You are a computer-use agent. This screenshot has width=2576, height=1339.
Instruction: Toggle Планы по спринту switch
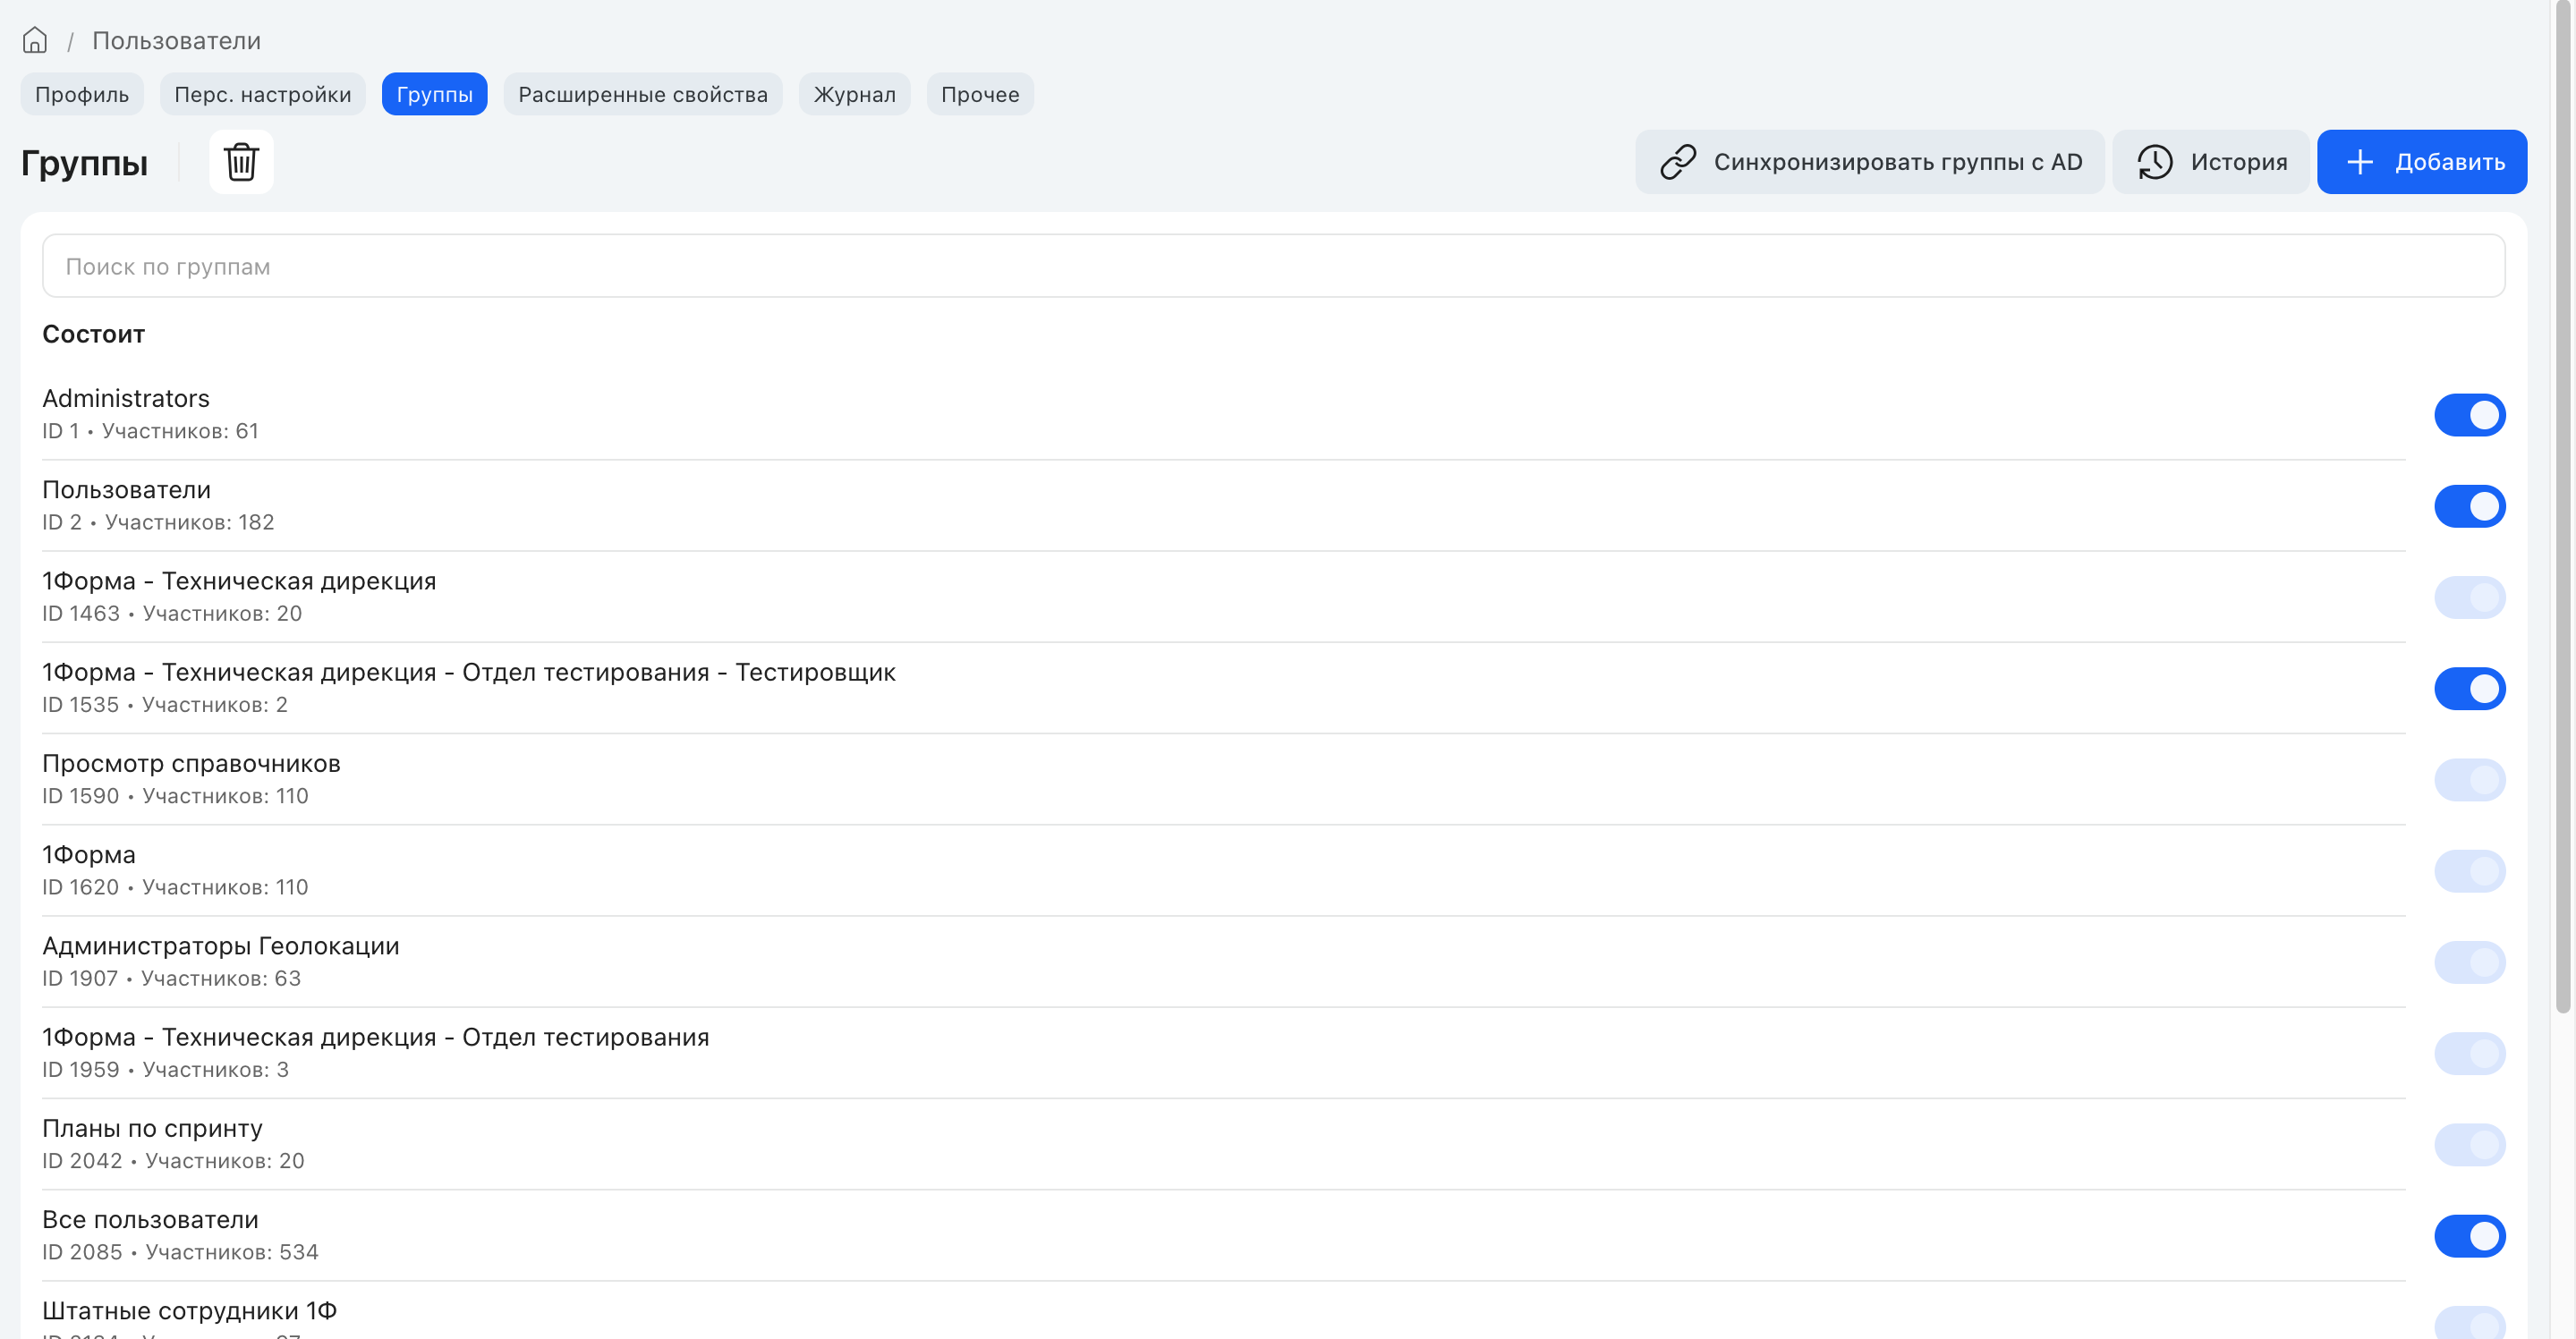point(2470,1145)
